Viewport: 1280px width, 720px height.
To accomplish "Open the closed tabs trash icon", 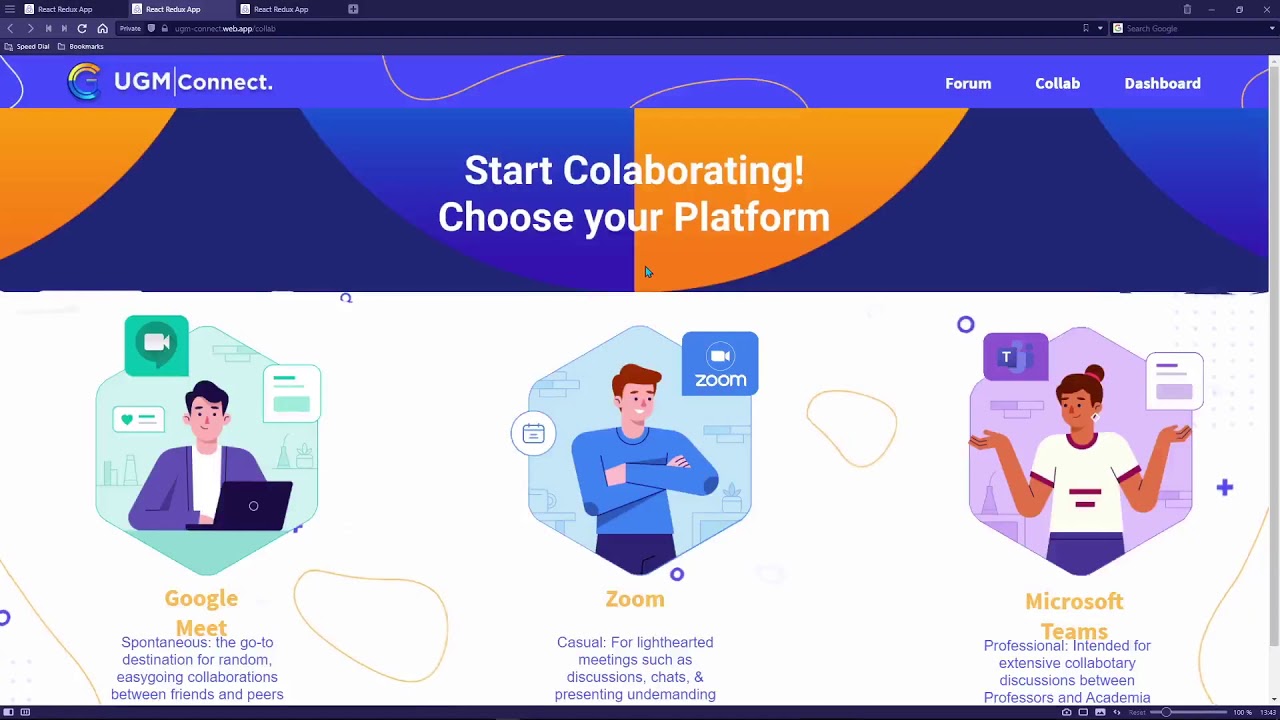I will [x=1187, y=9].
